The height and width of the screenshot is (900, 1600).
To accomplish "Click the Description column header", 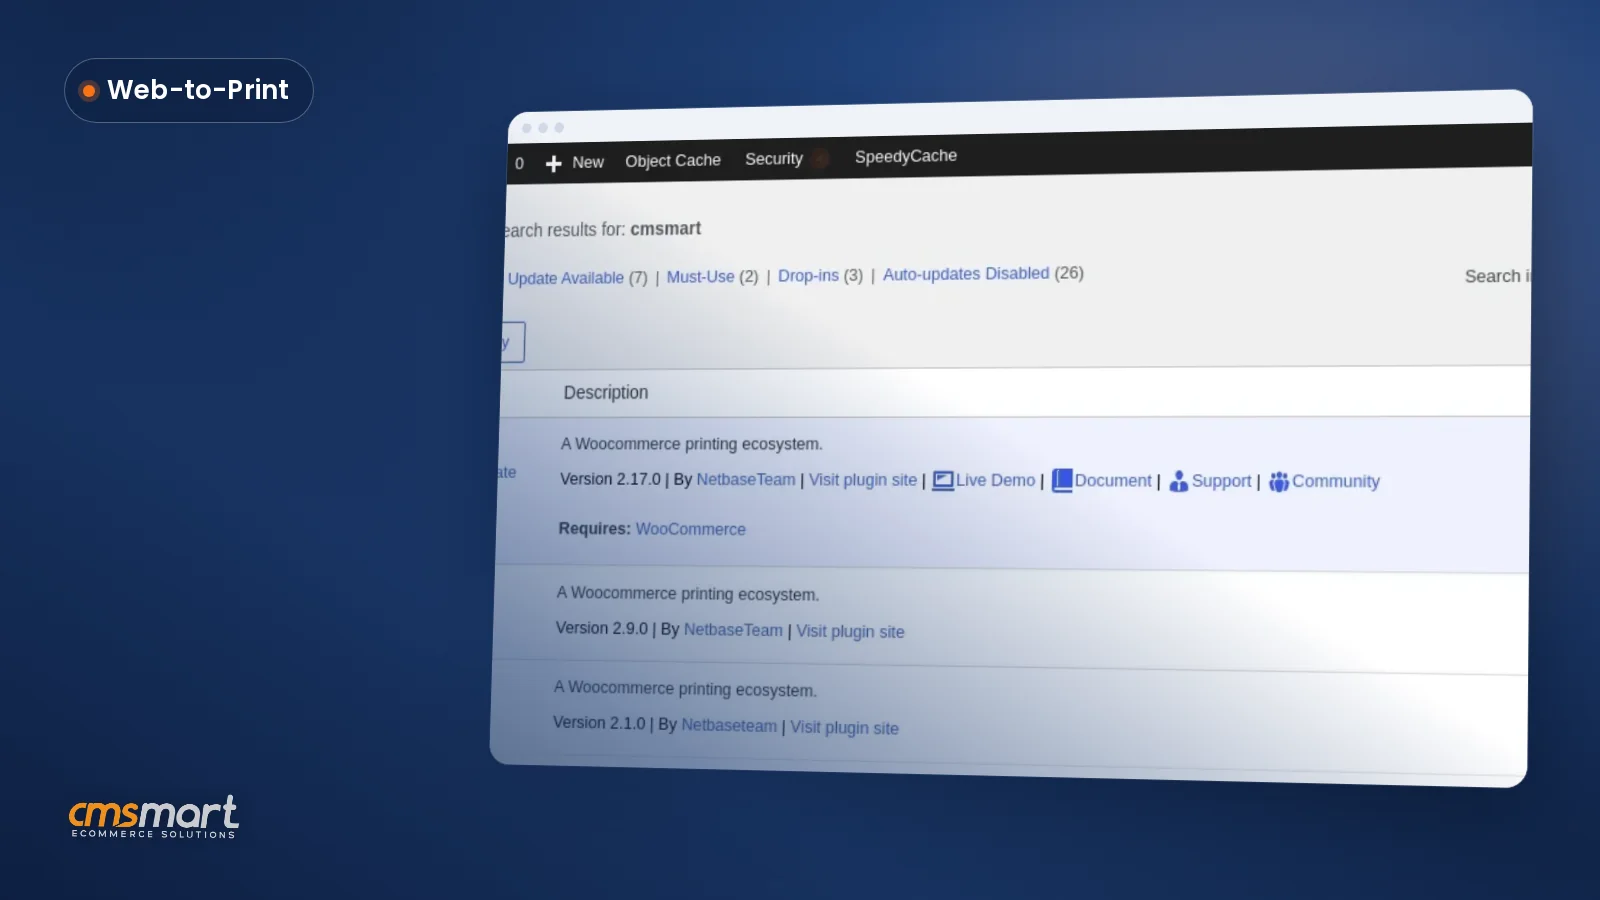I will click(x=606, y=393).
